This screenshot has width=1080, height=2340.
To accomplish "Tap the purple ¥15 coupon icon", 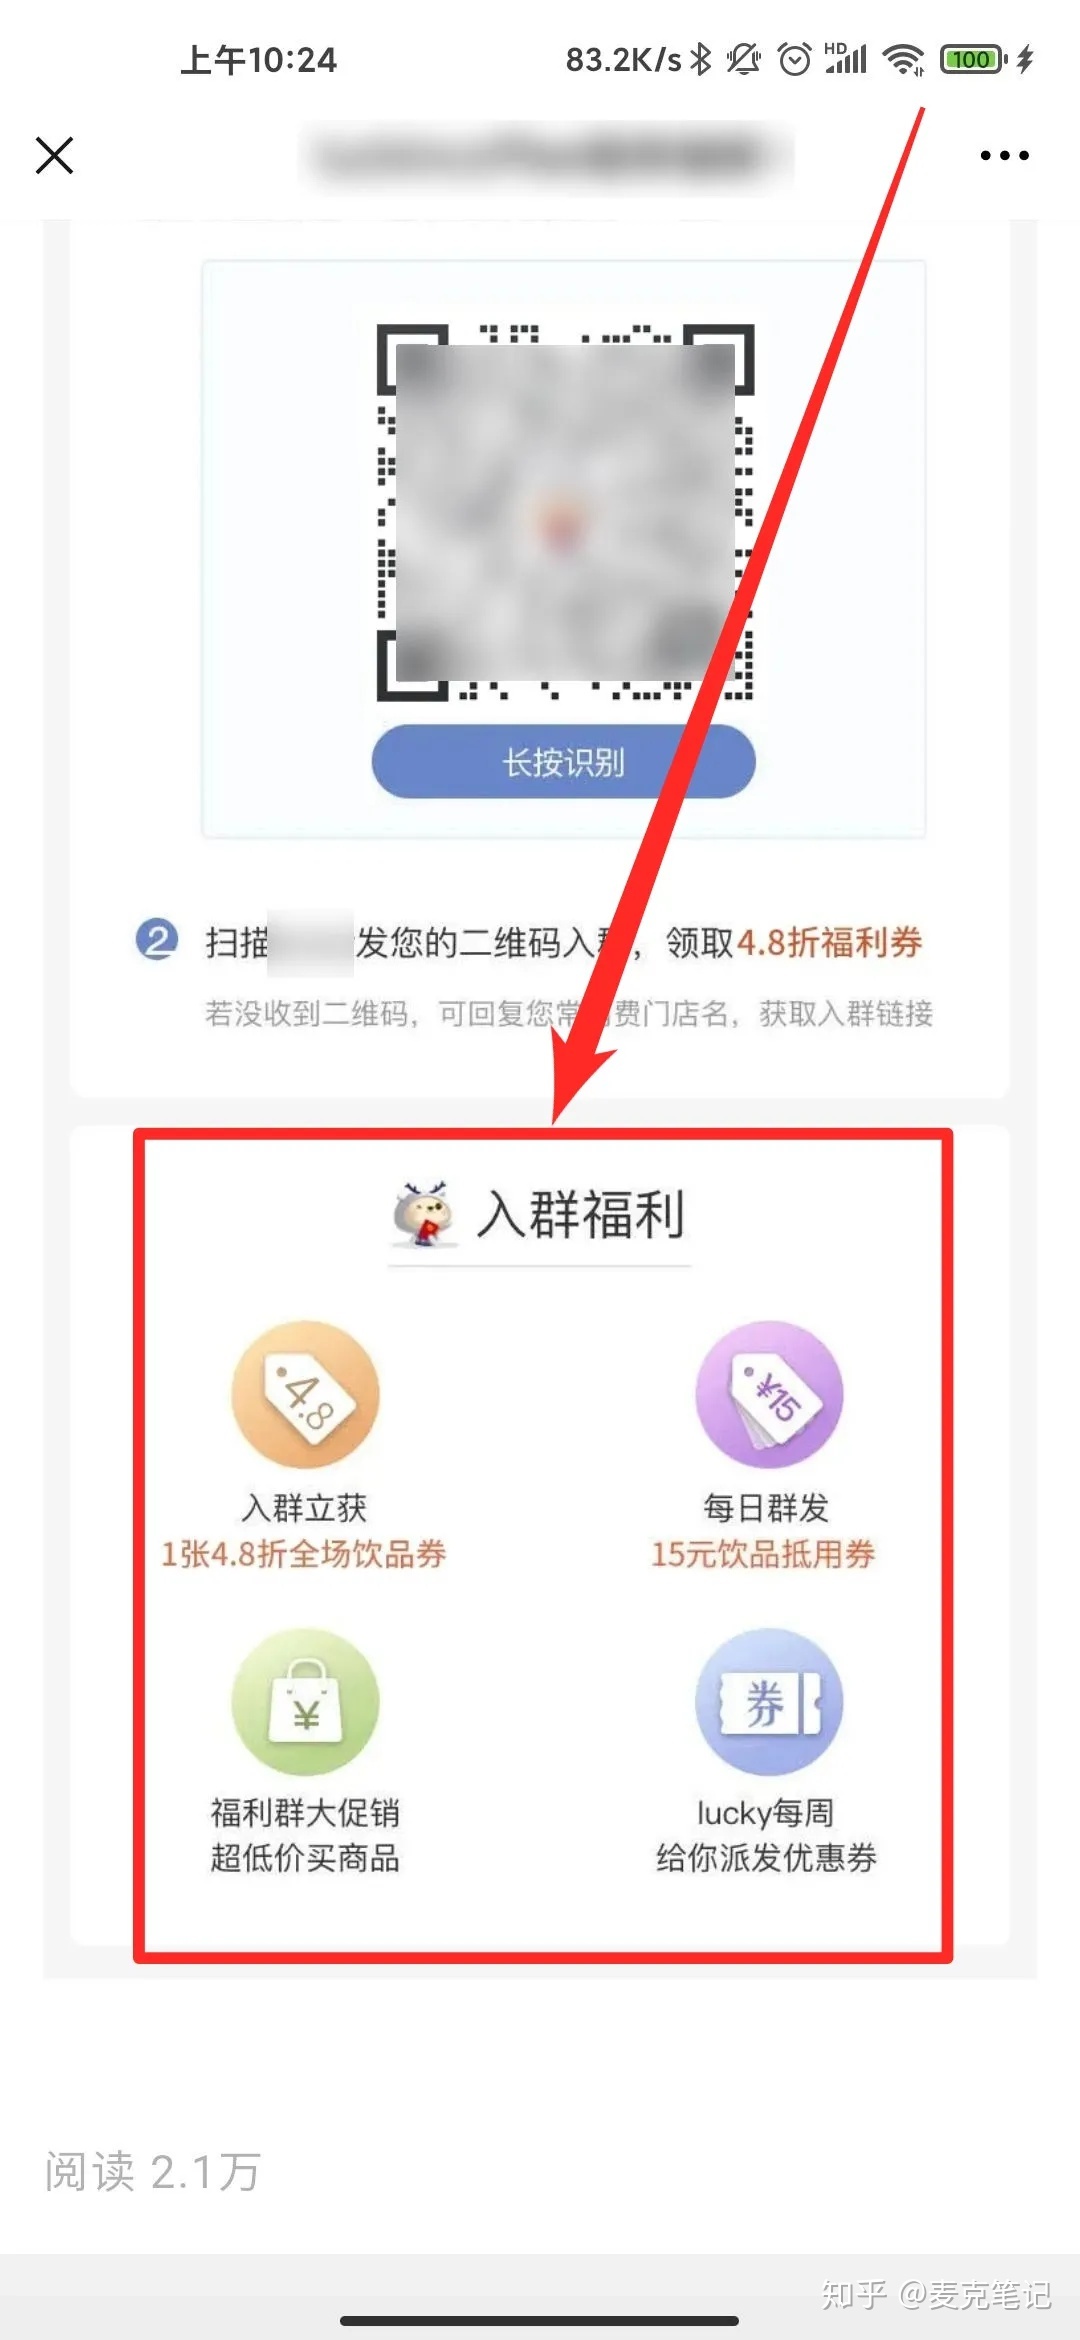I will tap(769, 1395).
